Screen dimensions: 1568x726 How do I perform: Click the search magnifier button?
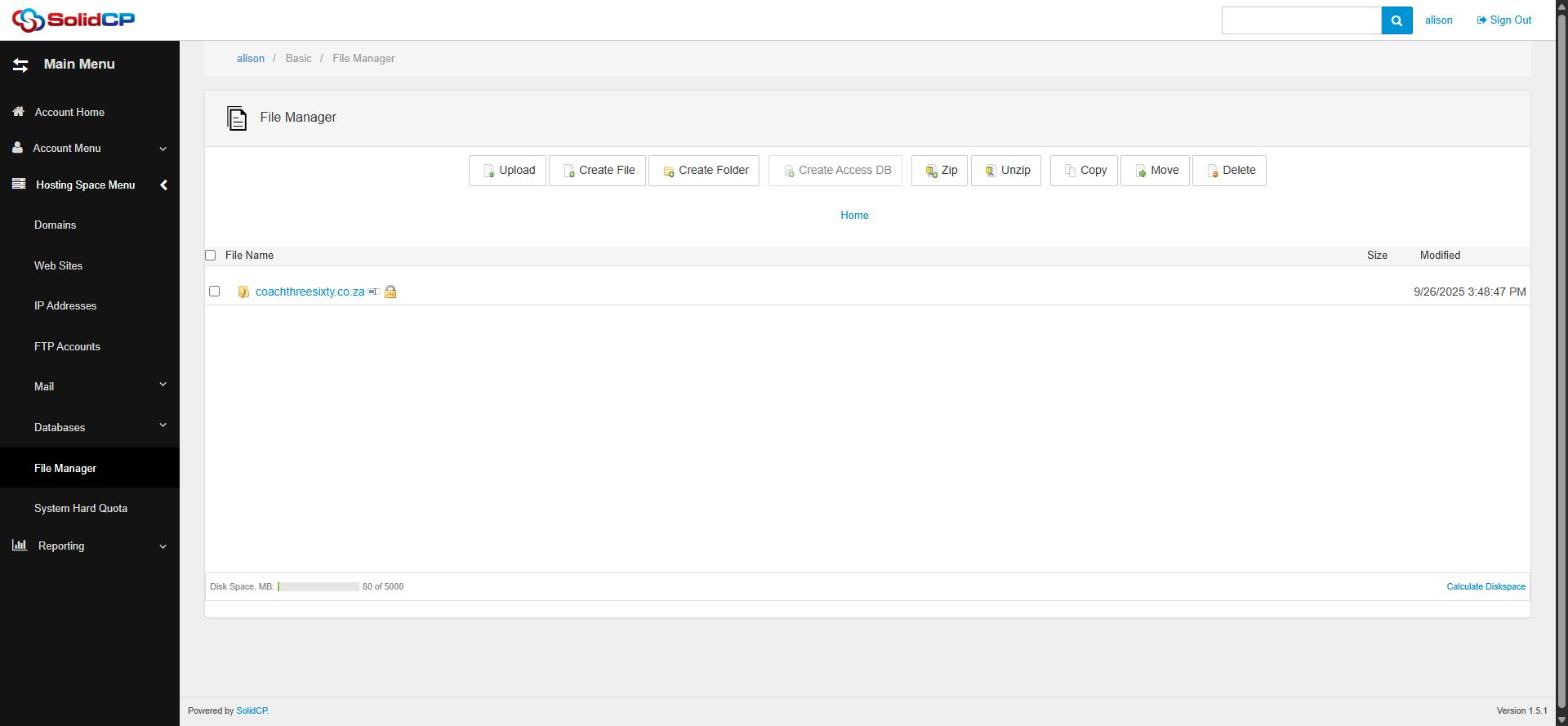[1397, 20]
